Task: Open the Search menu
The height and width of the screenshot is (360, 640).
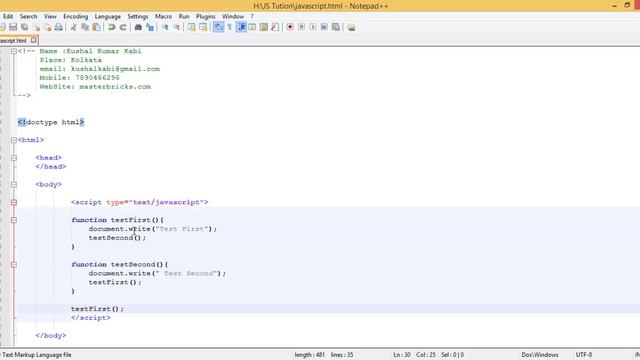Action: [x=28, y=16]
